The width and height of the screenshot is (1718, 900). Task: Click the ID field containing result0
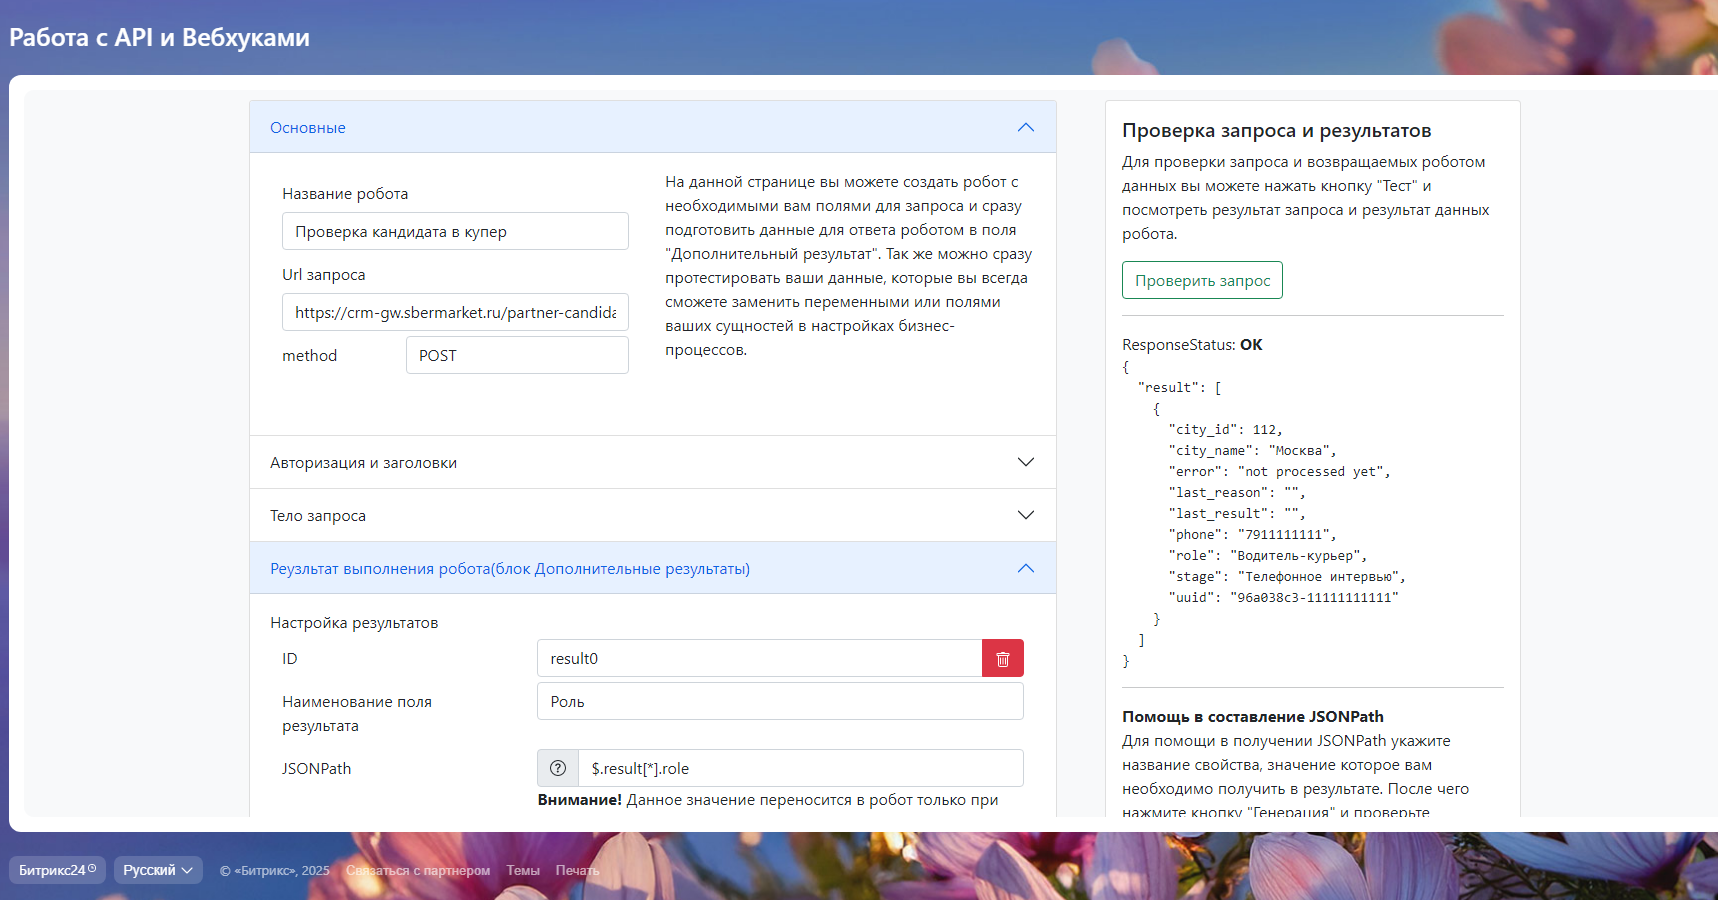pyautogui.click(x=759, y=659)
